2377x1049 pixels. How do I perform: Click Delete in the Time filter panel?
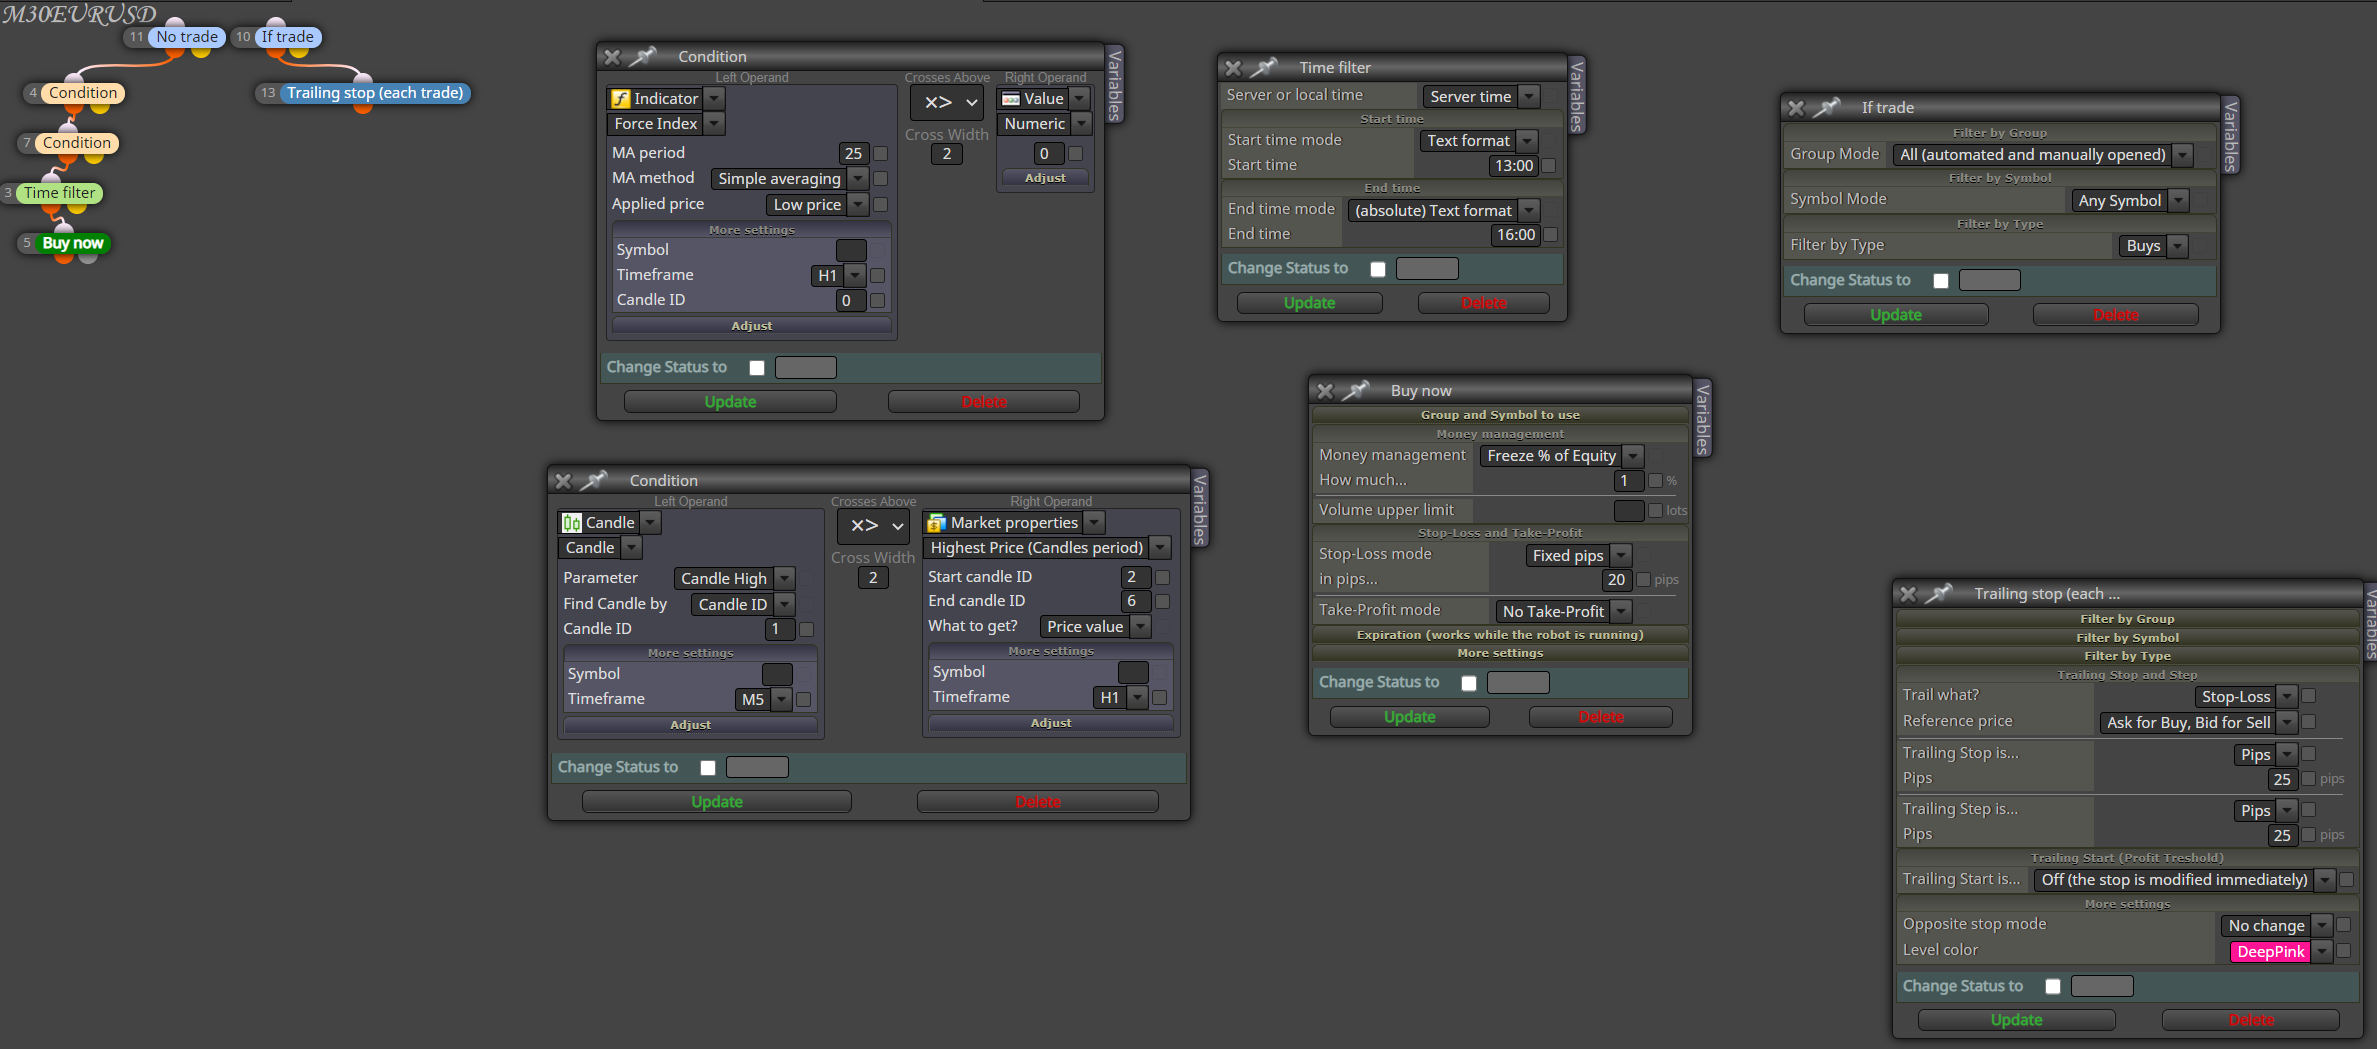pos(1483,303)
